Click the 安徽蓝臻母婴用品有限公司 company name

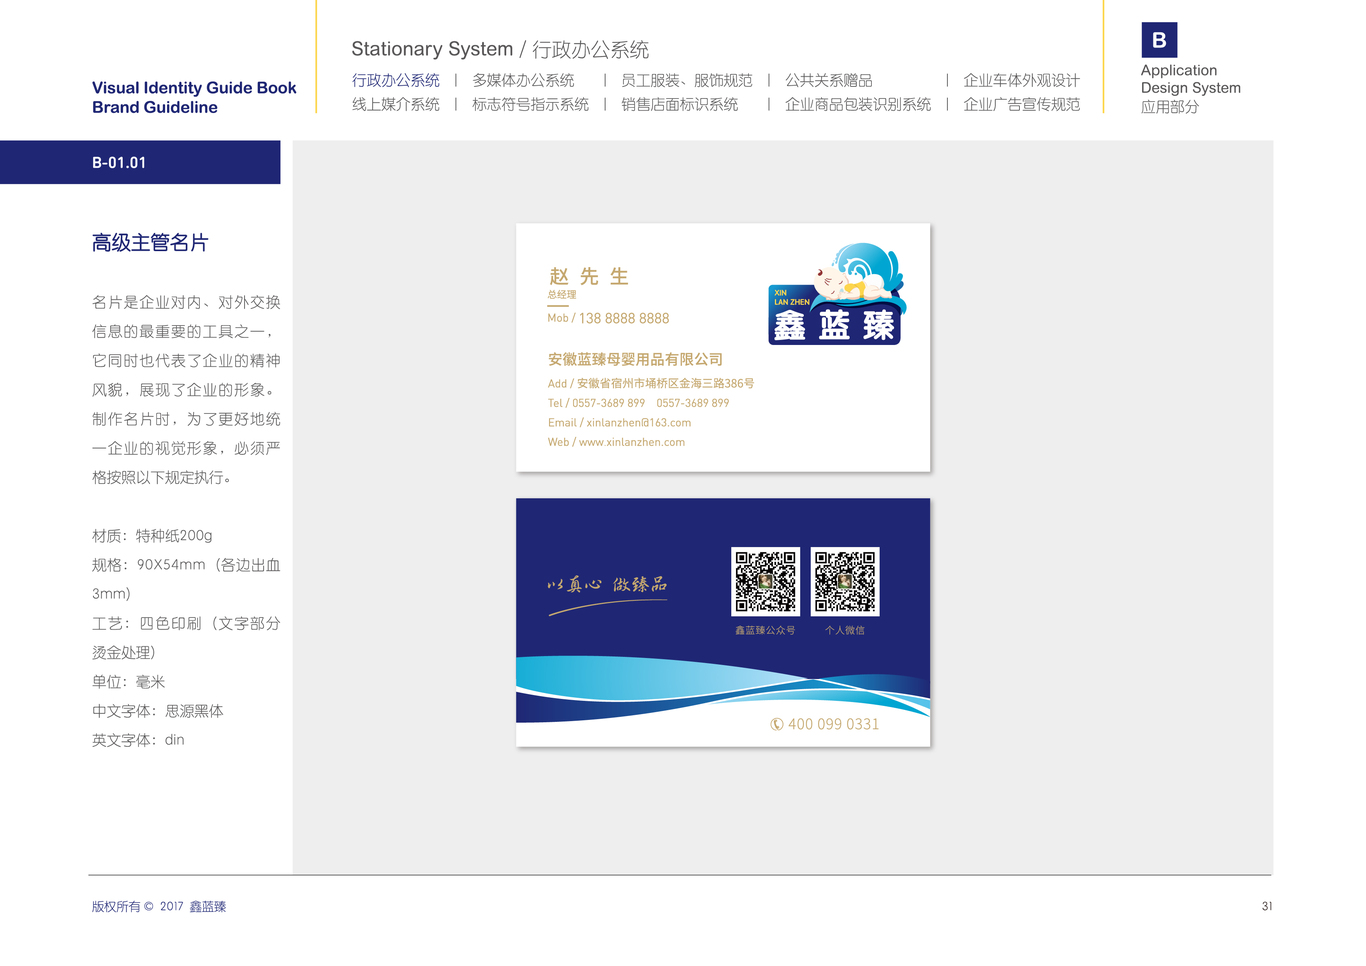click(635, 359)
